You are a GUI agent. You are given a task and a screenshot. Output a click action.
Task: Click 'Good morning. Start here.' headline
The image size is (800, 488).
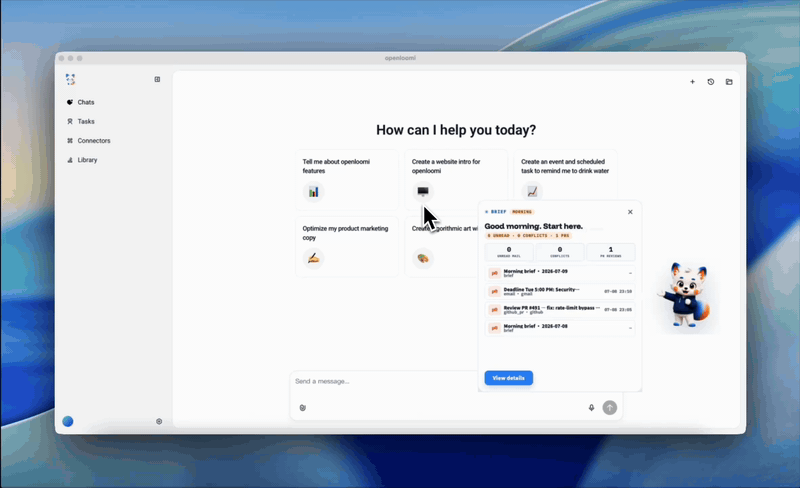coord(533,226)
